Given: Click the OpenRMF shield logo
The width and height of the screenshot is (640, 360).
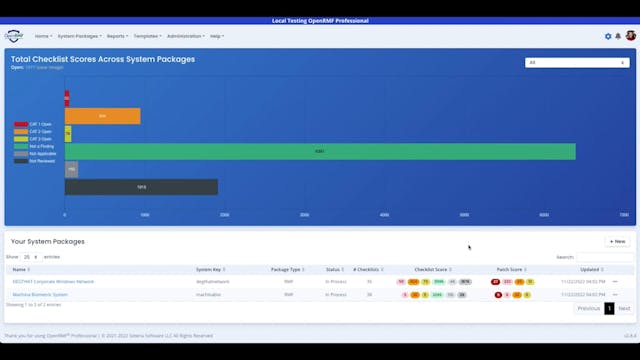Looking at the screenshot, I should tap(14, 36).
